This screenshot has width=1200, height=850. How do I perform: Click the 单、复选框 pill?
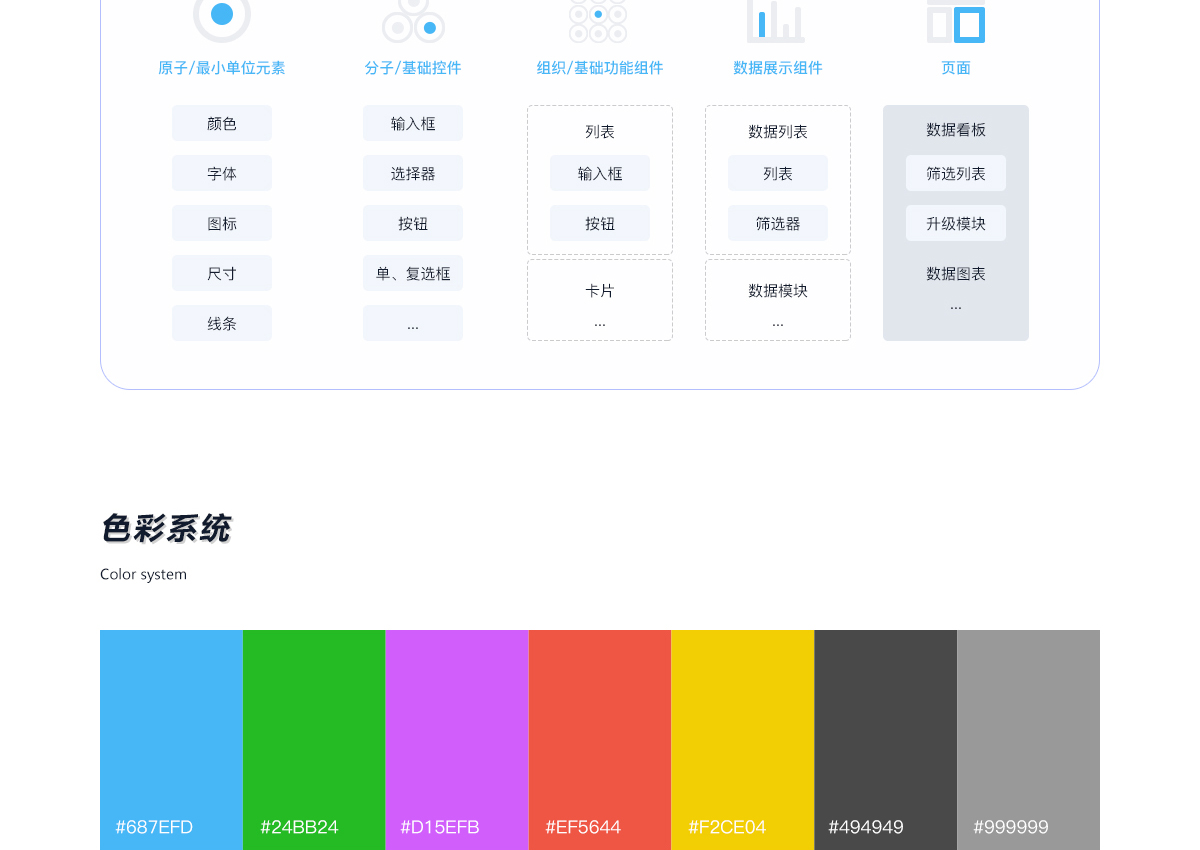(x=413, y=273)
